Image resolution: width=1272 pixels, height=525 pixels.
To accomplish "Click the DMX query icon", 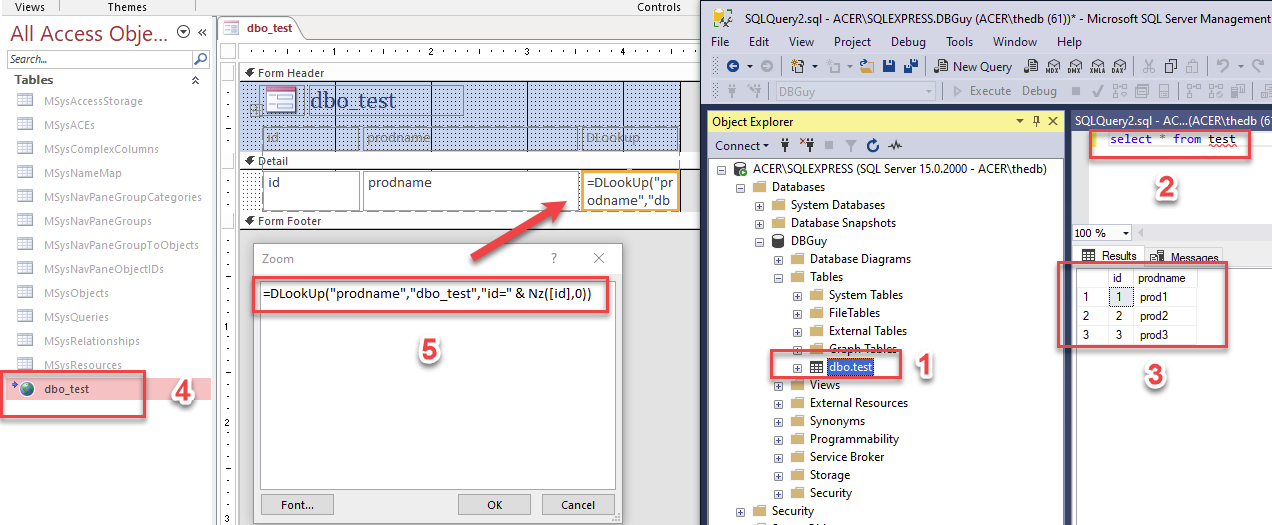I will 1075,66.
